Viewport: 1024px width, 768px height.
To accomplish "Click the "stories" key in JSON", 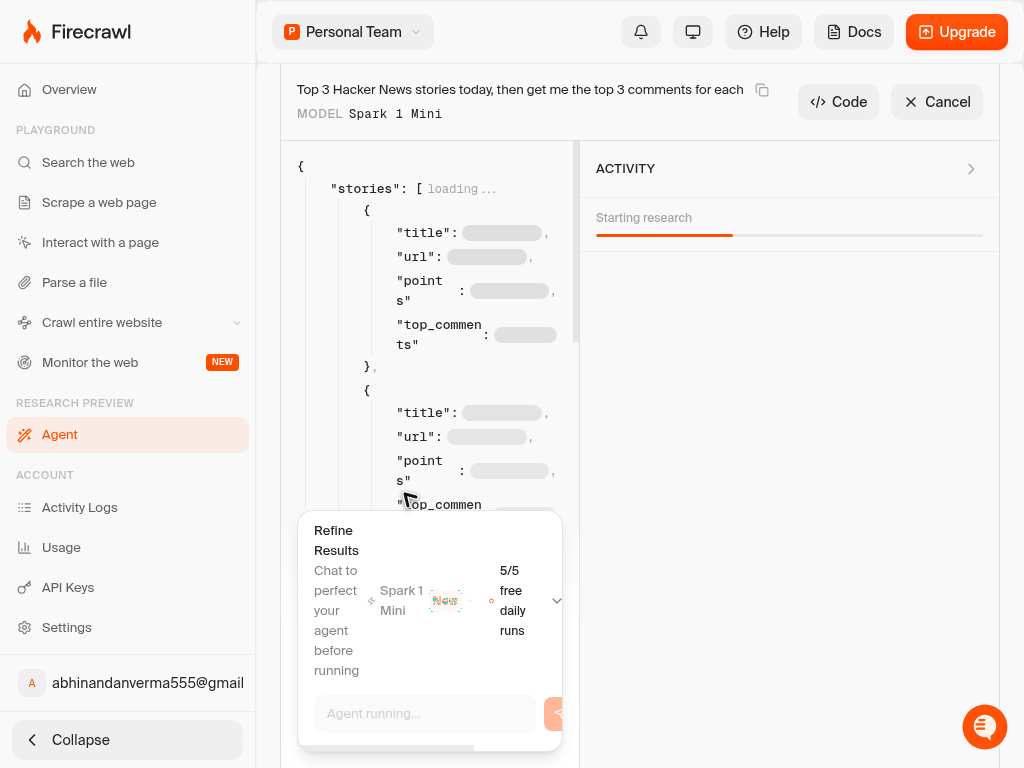I will tap(365, 189).
